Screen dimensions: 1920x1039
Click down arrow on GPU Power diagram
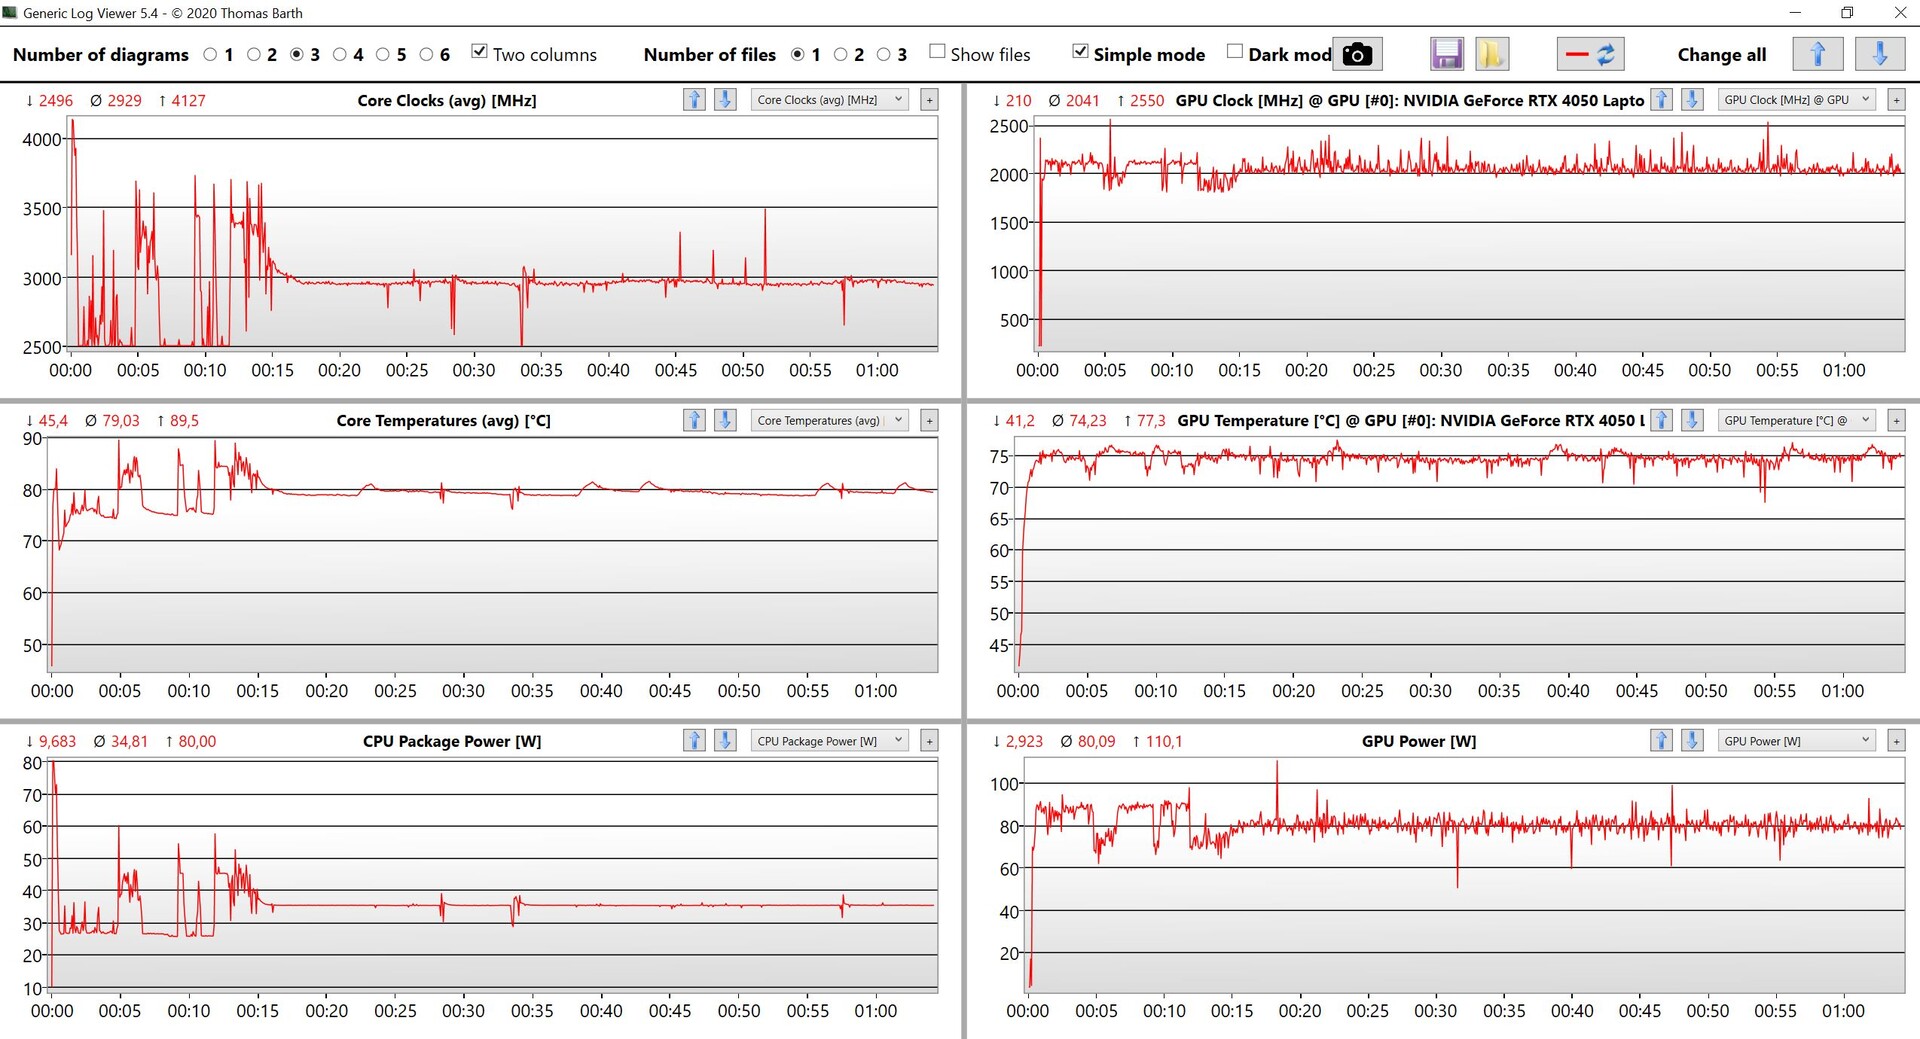1692,741
